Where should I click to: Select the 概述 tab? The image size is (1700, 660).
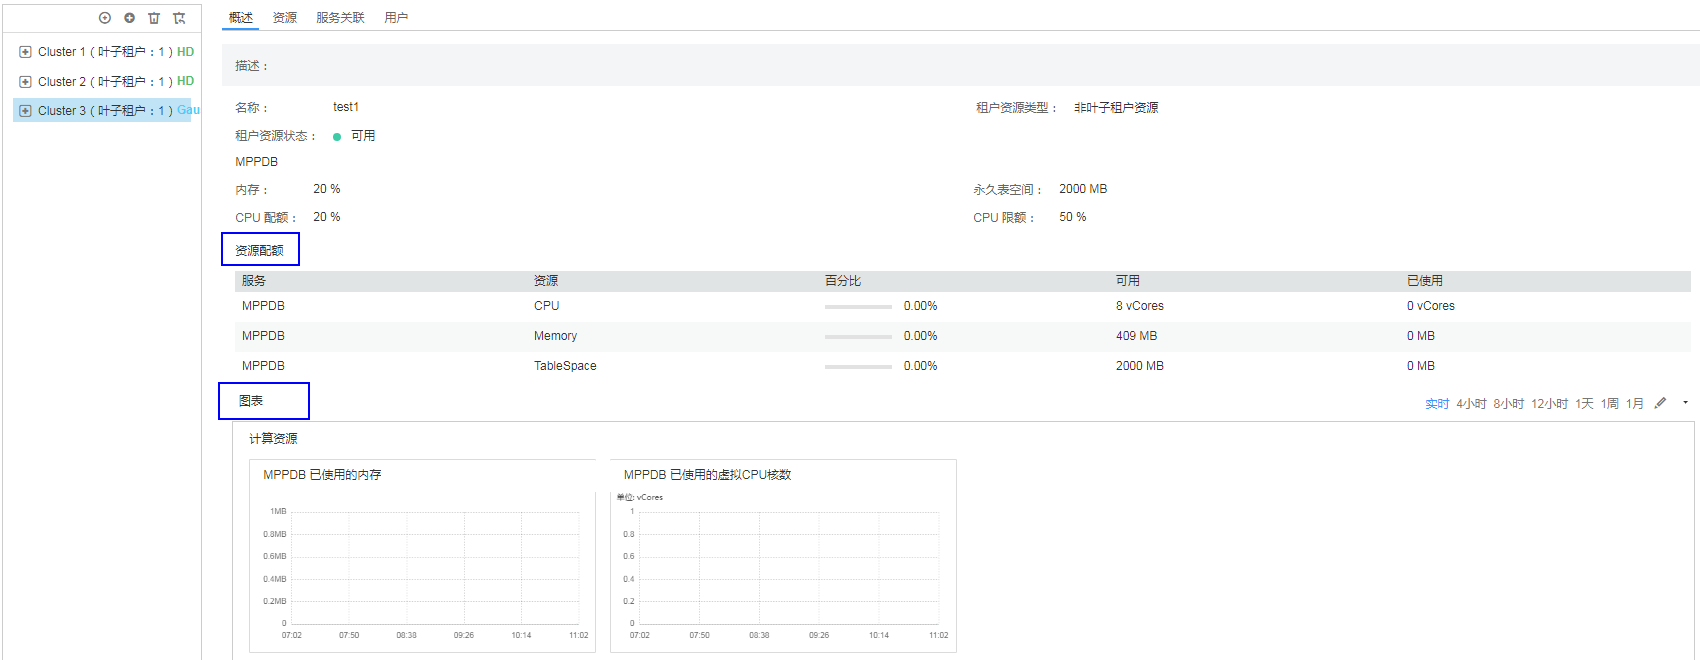241,18
